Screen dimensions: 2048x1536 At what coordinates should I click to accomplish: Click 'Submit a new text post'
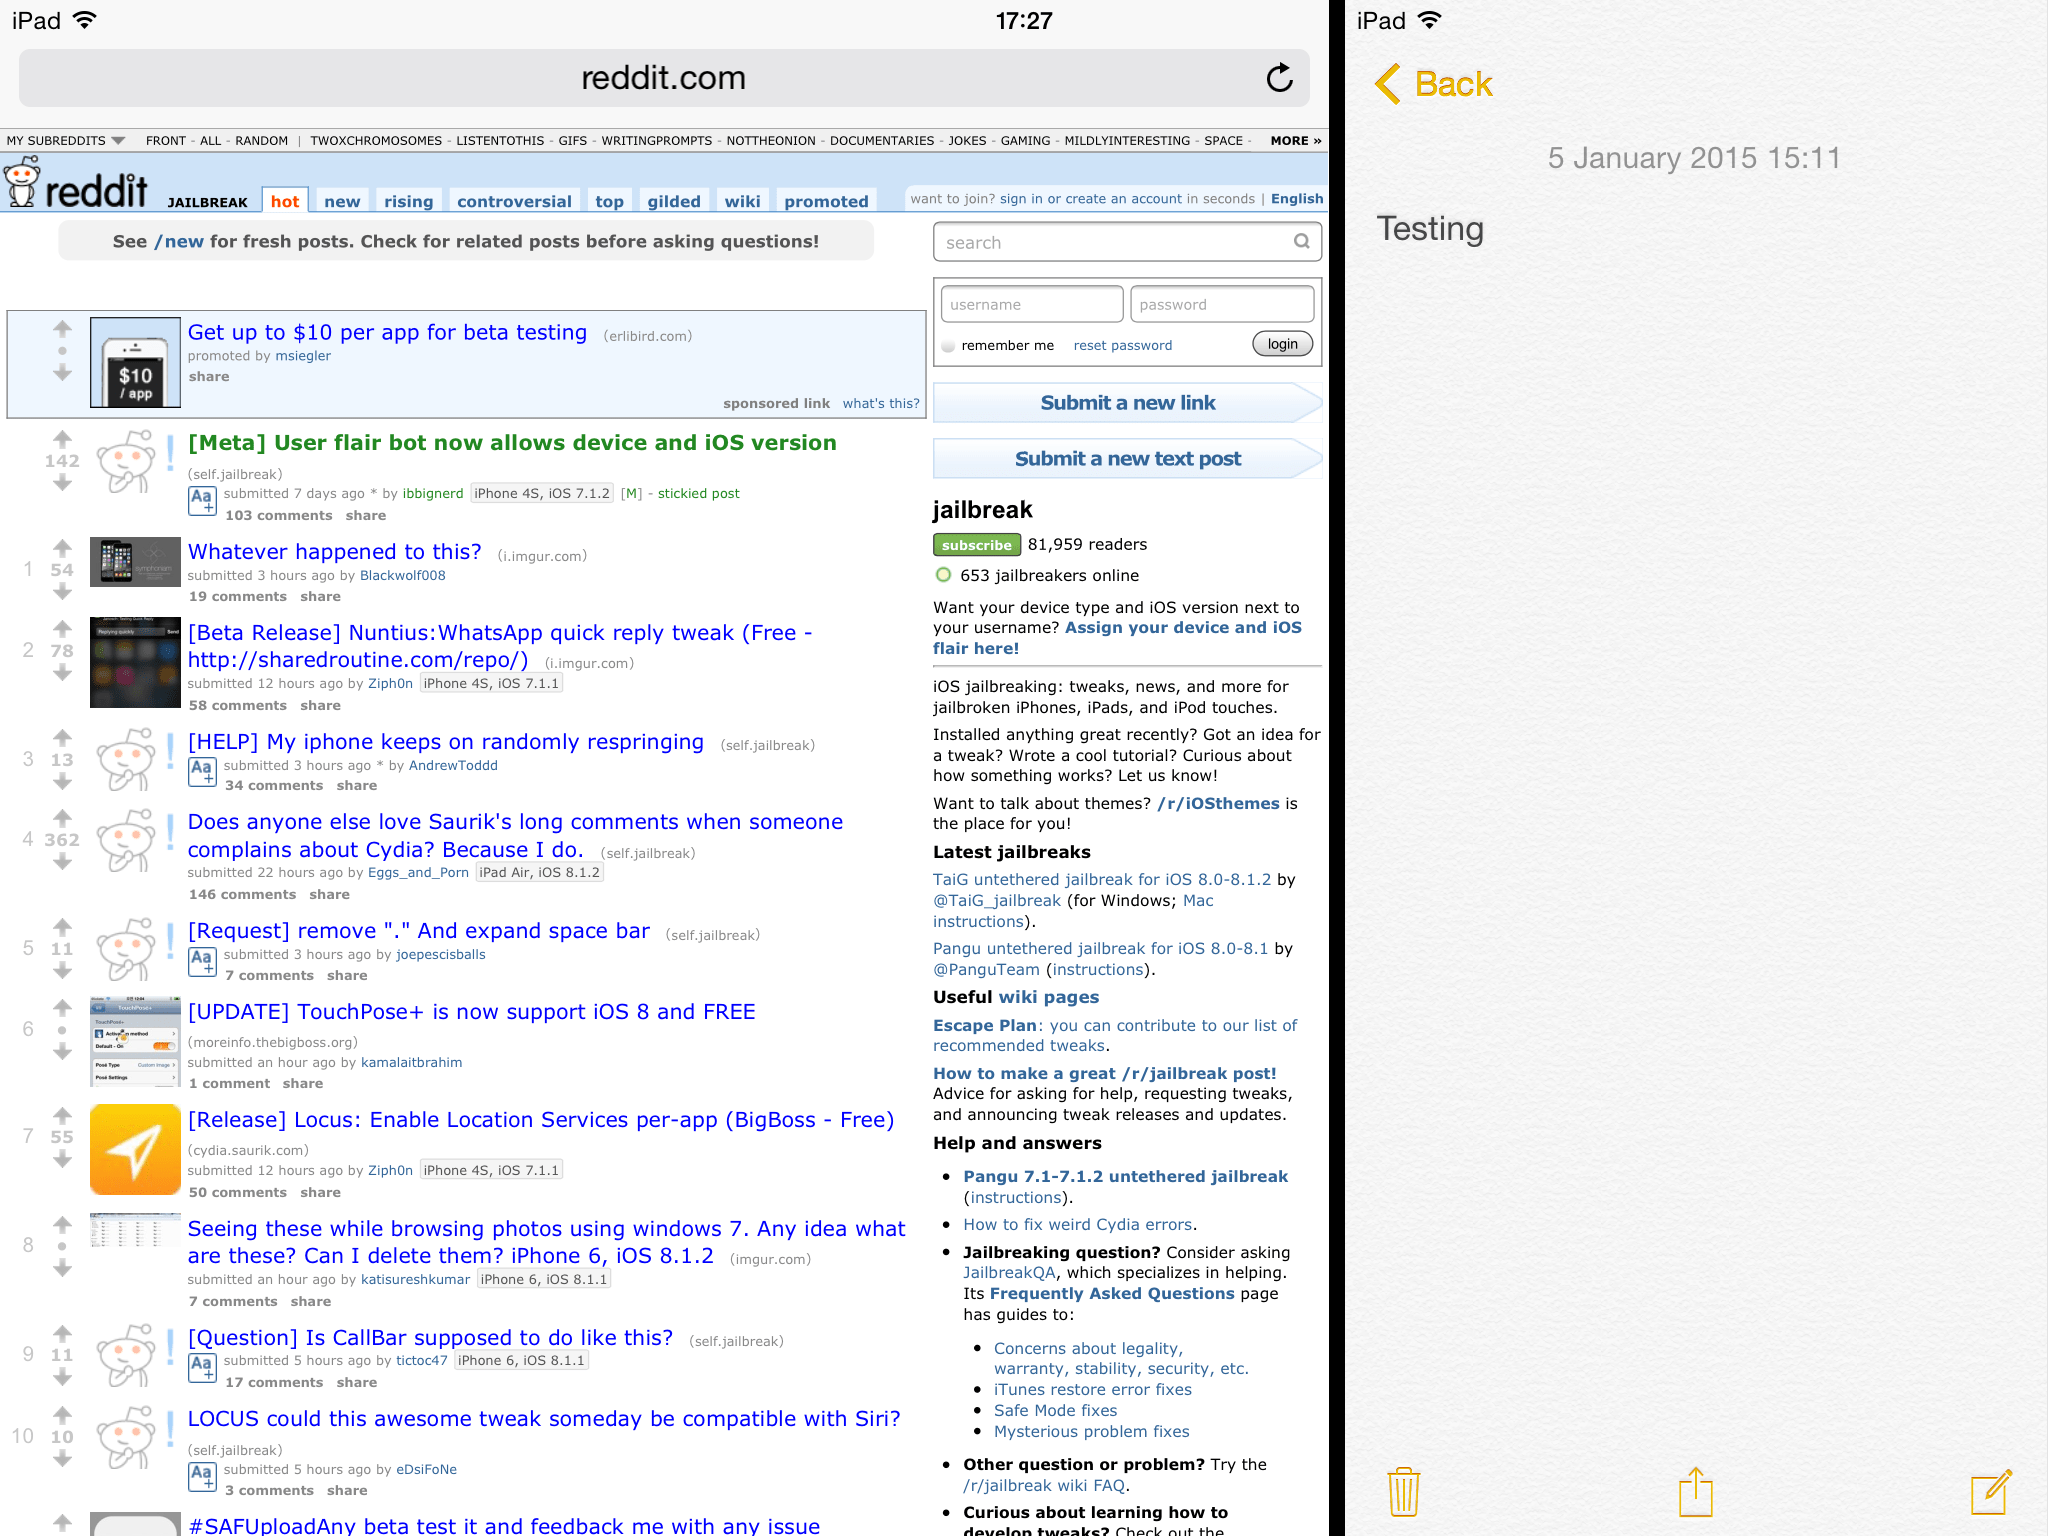[x=1126, y=458]
